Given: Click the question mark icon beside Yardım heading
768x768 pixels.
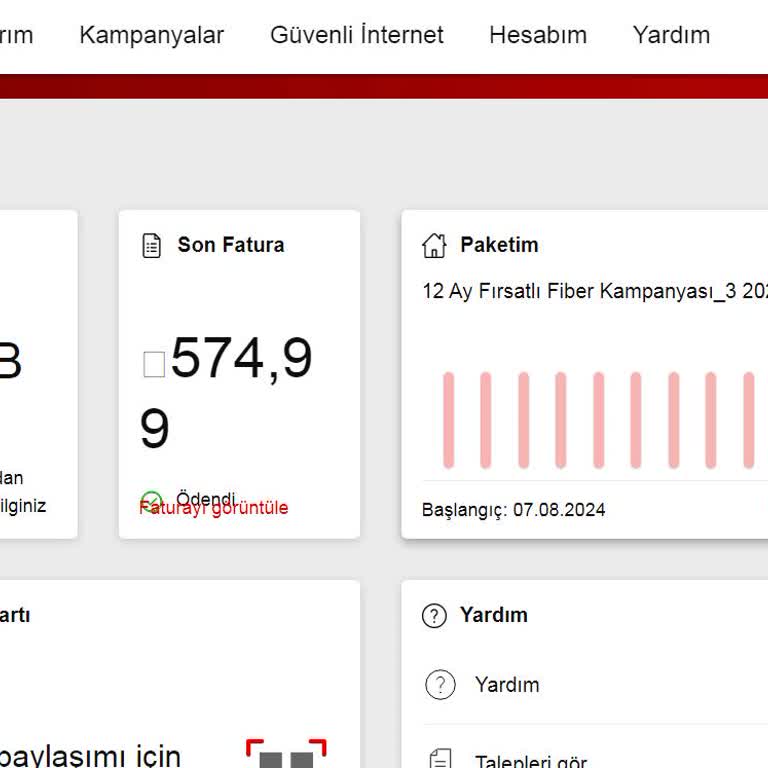Looking at the screenshot, I should click(x=434, y=616).
